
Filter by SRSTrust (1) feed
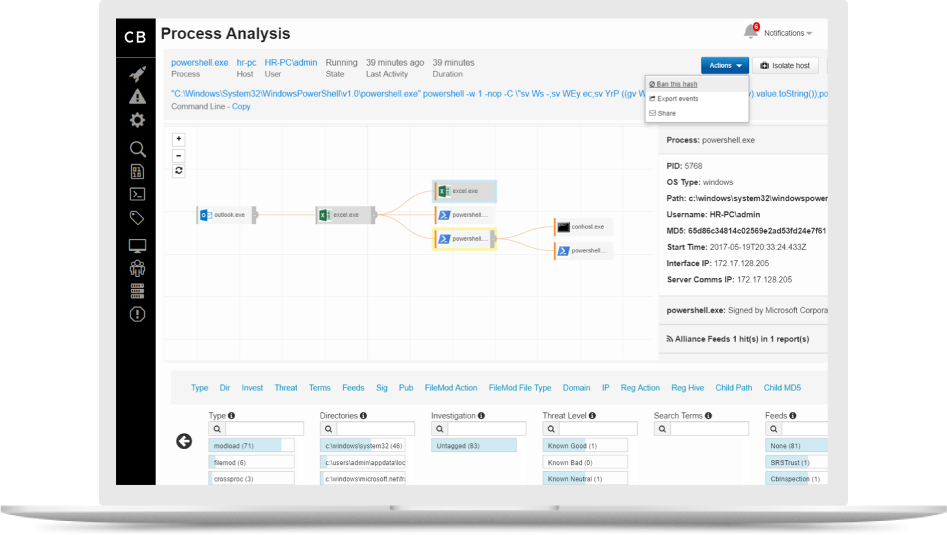tap(796, 463)
